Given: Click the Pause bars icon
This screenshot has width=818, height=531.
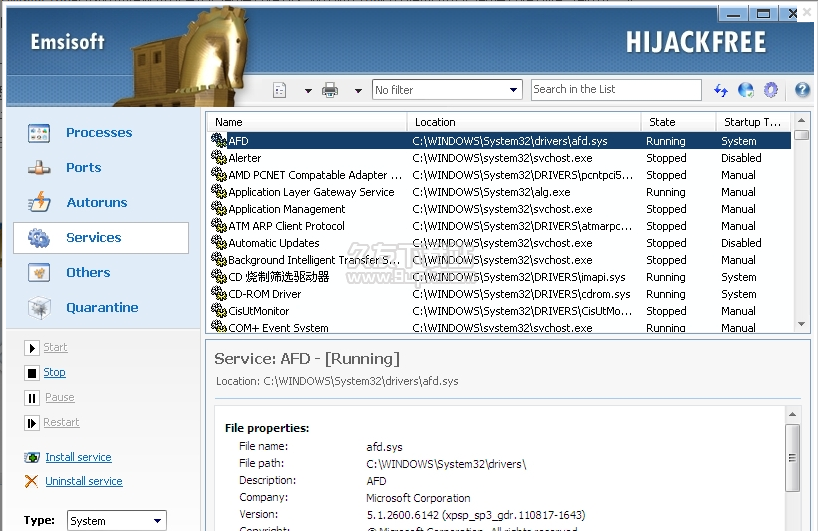Looking at the screenshot, I should [32, 398].
